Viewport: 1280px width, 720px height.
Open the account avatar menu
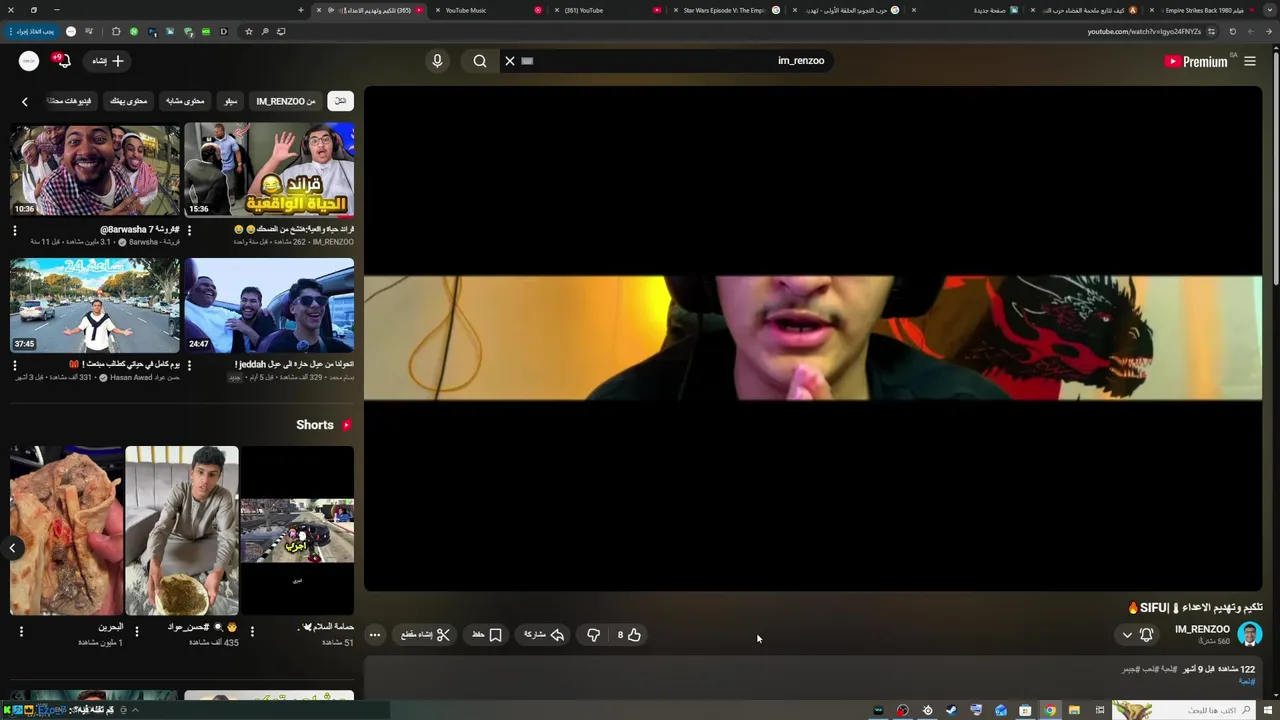click(29, 61)
